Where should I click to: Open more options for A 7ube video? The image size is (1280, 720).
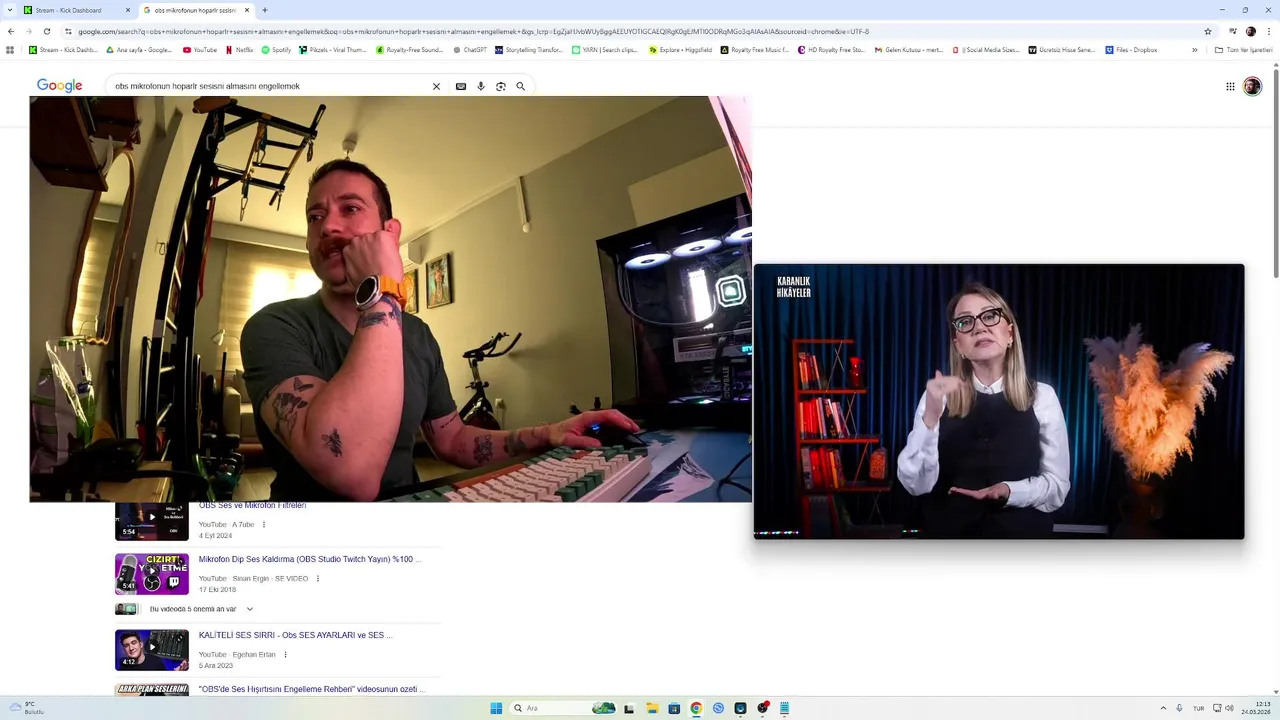click(264, 524)
